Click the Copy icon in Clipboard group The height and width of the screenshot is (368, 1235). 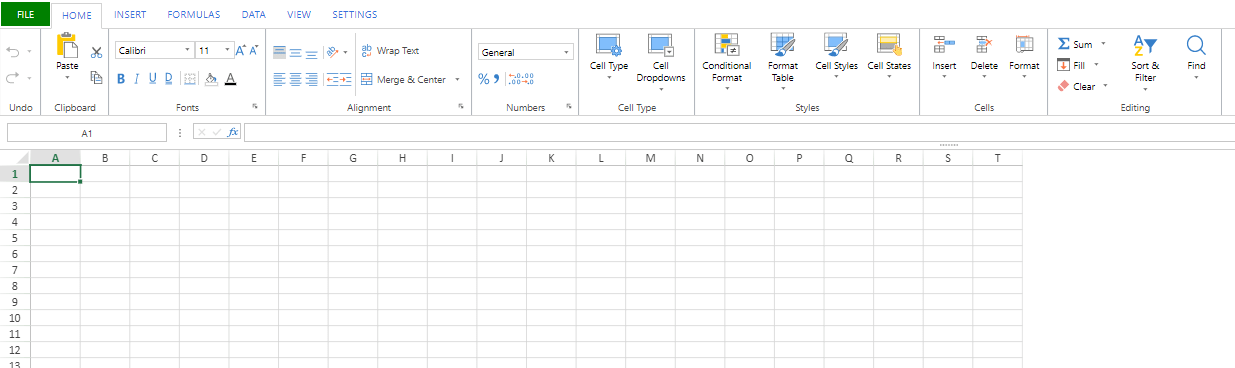tap(97, 77)
